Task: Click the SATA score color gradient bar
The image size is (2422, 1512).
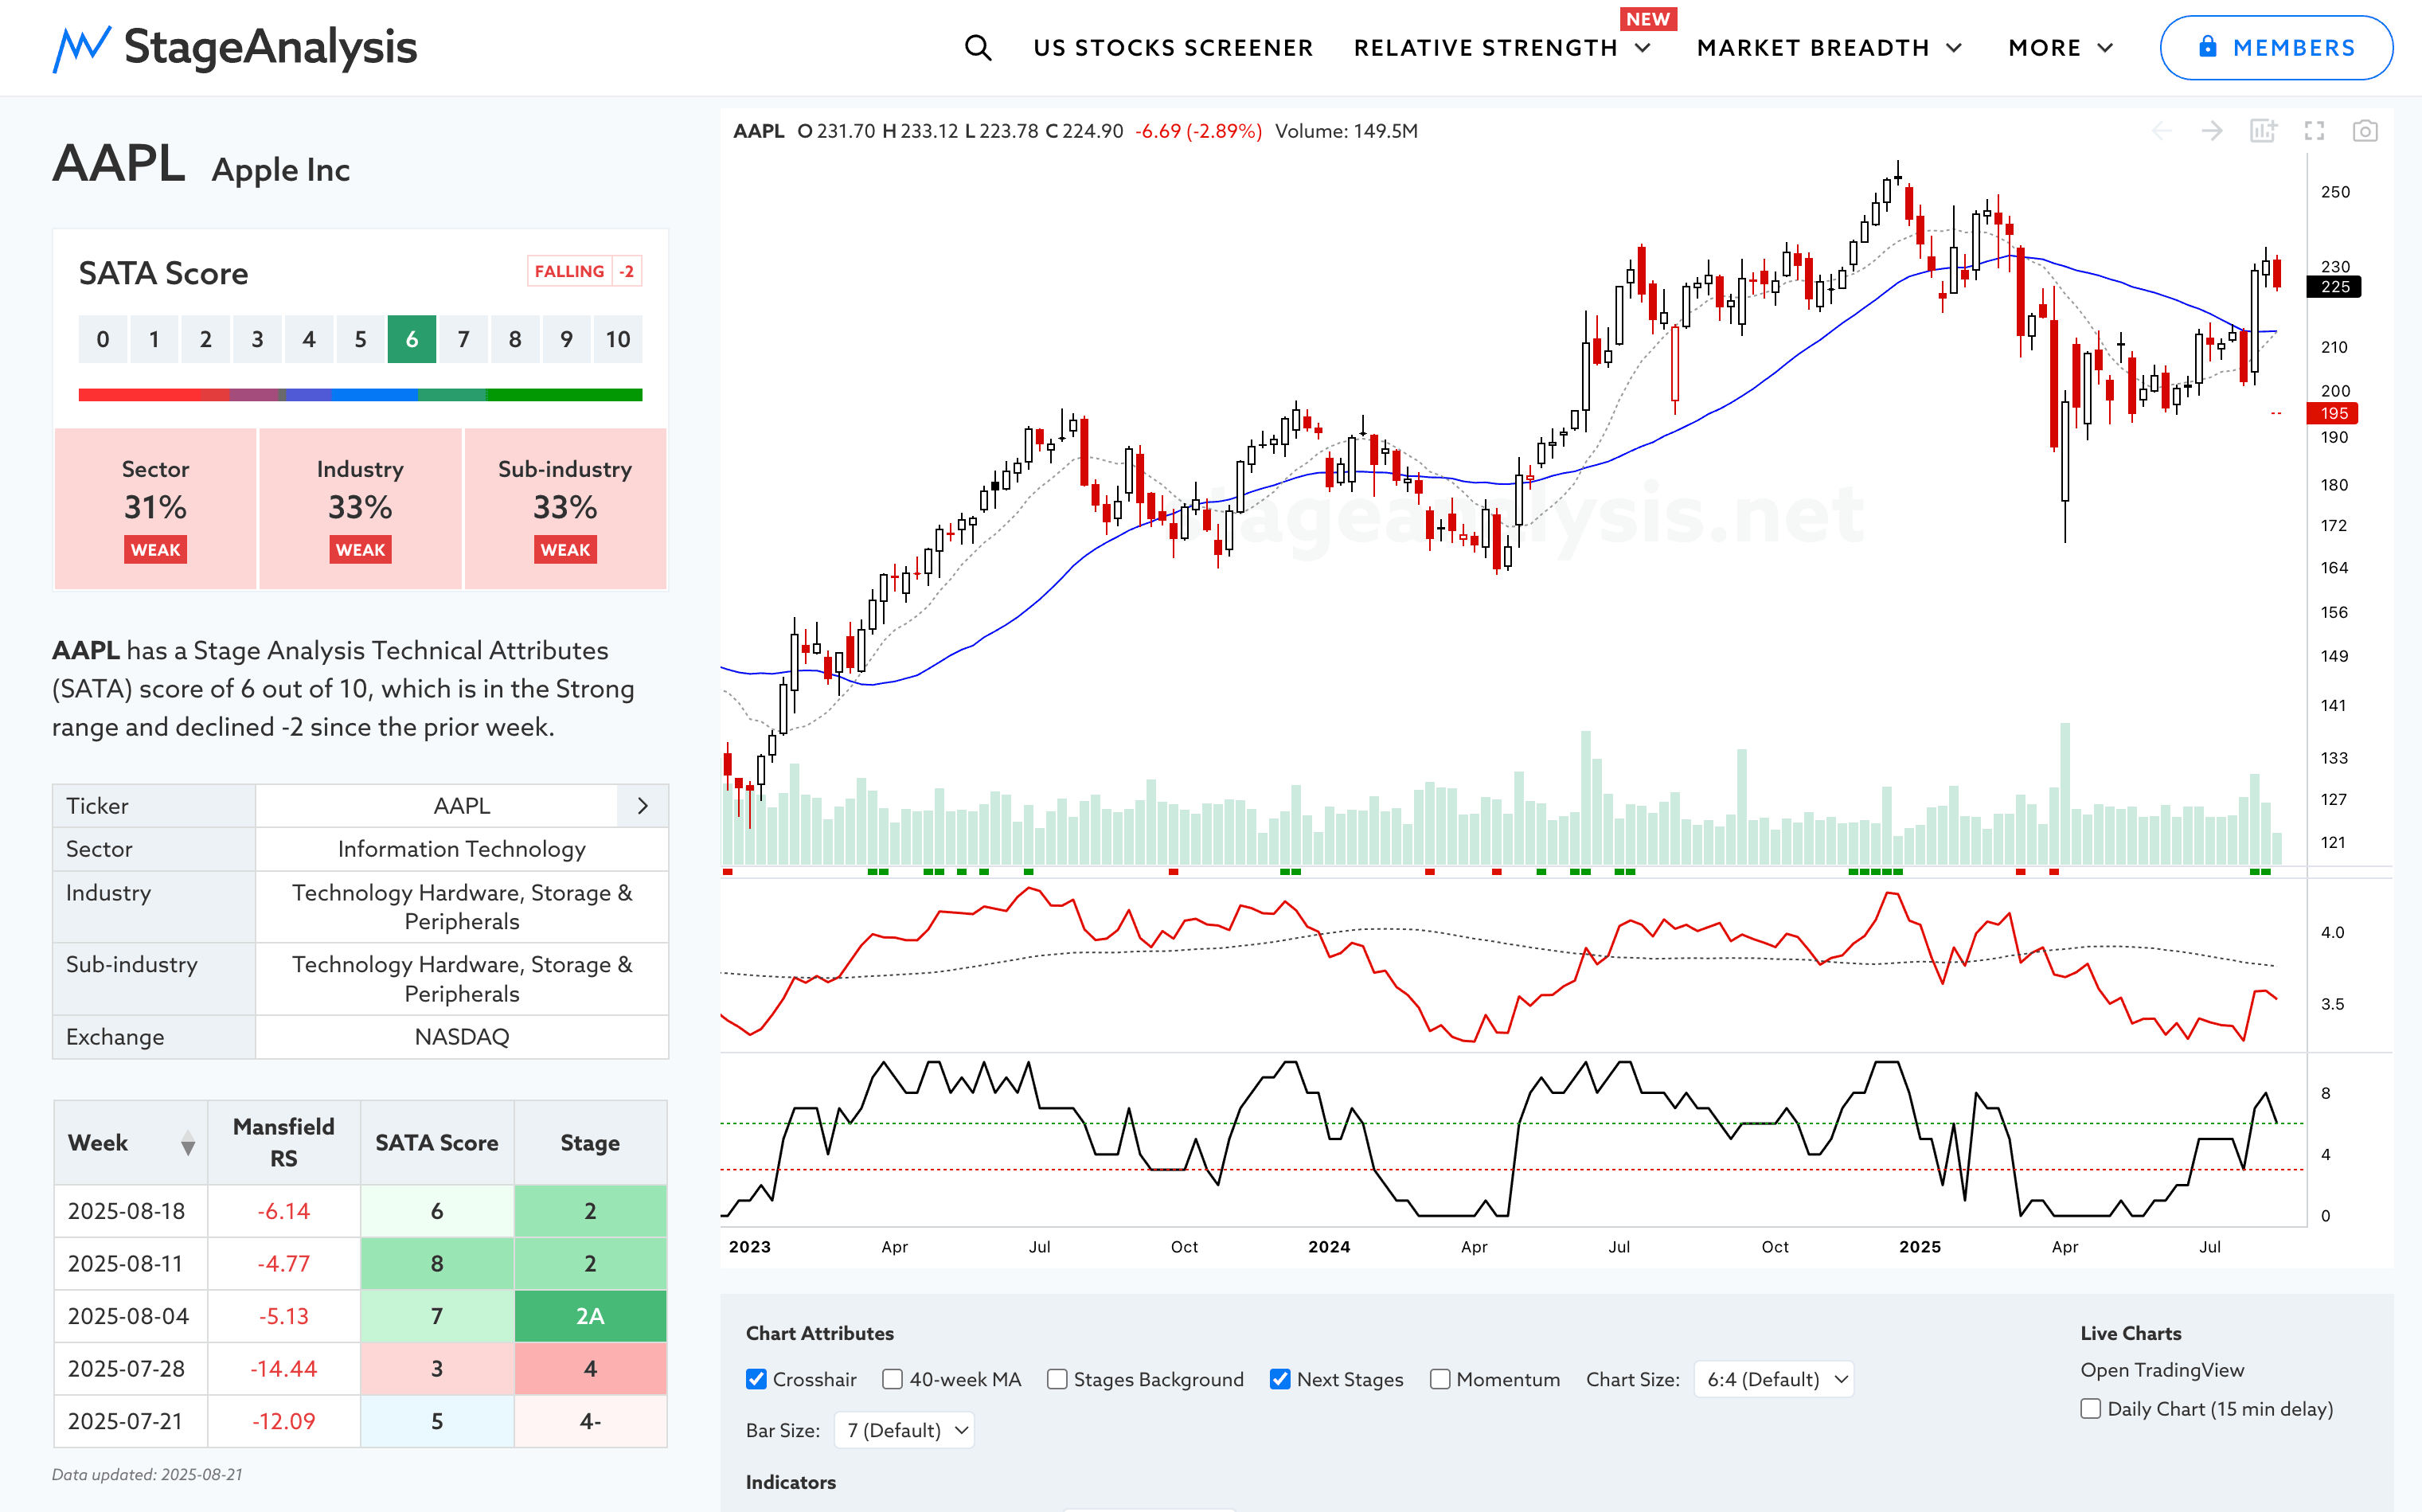Action: pos(360,395)
